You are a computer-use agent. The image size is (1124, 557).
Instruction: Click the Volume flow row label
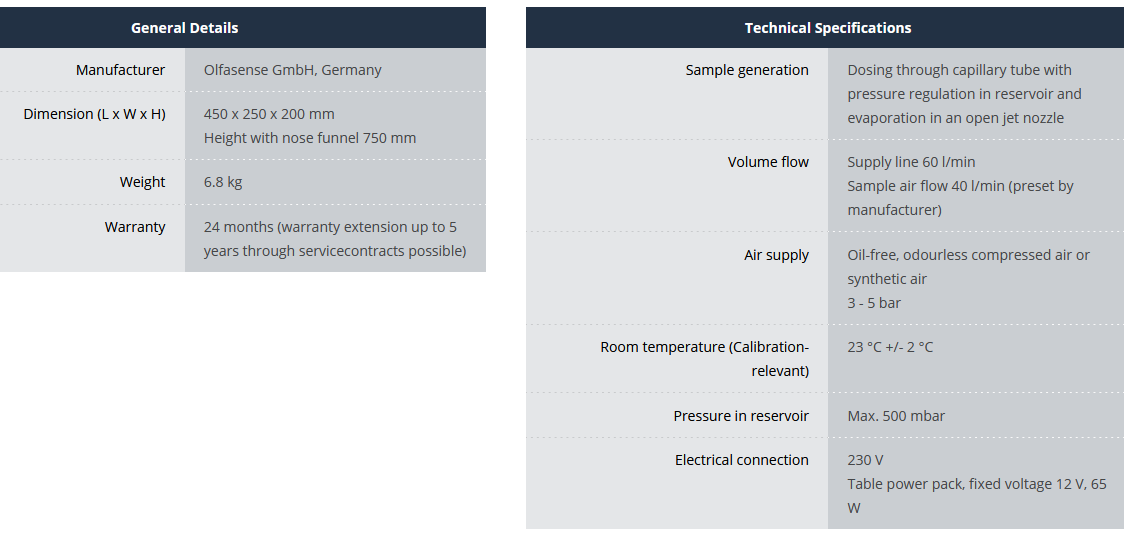(768, 162)
